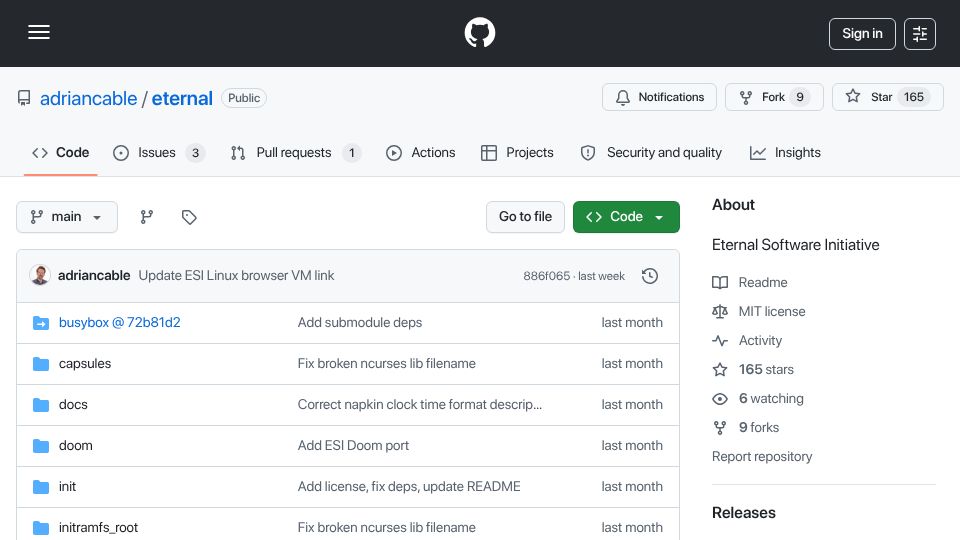
Task: Click the capsules folder icon
Action: 41,364
